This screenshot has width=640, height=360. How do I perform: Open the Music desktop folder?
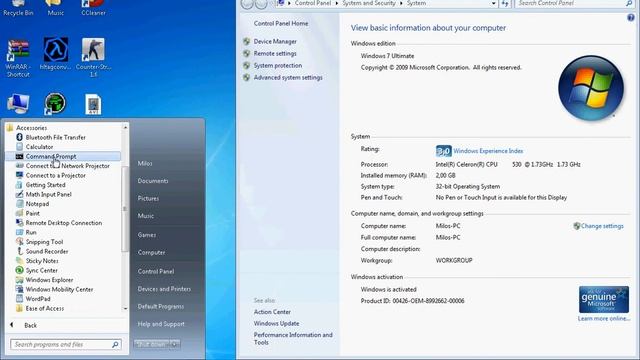(56, 7)
